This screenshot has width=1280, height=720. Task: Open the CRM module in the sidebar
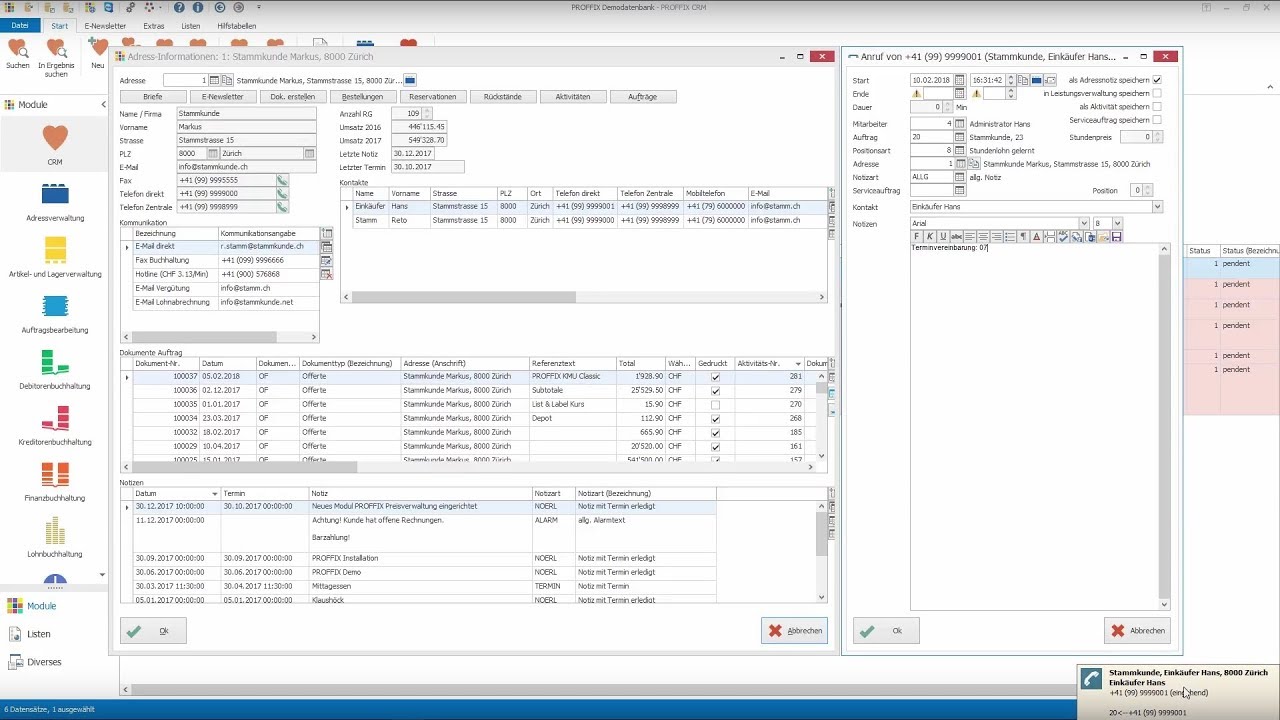point(55,143)
